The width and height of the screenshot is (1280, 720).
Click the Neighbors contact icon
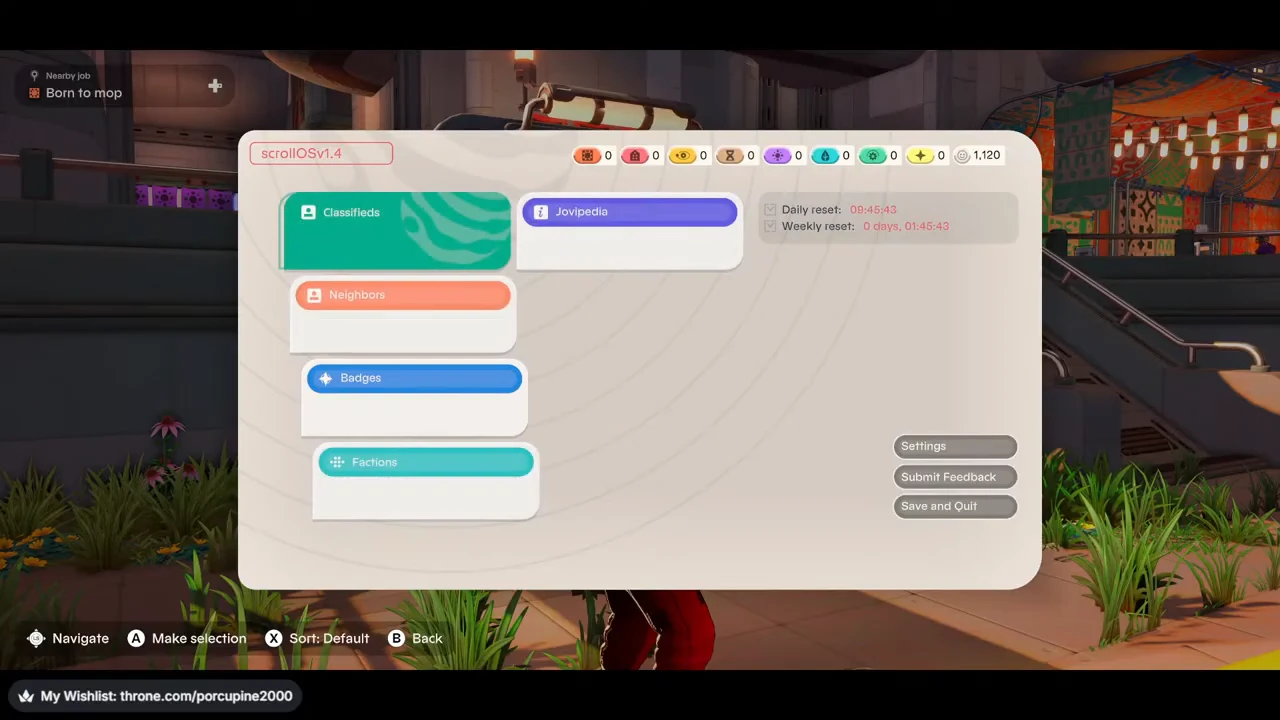(x=314, y=295)
